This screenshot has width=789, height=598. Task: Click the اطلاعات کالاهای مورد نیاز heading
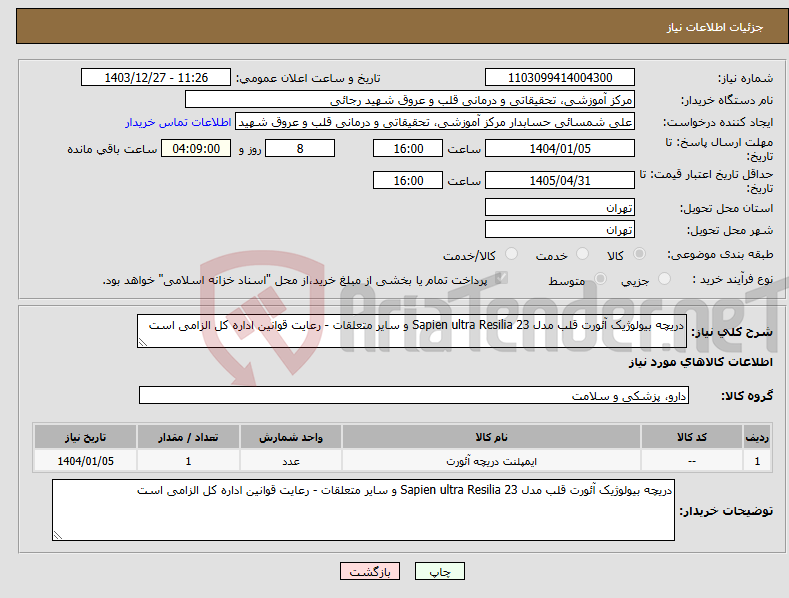tap(700, 362)
